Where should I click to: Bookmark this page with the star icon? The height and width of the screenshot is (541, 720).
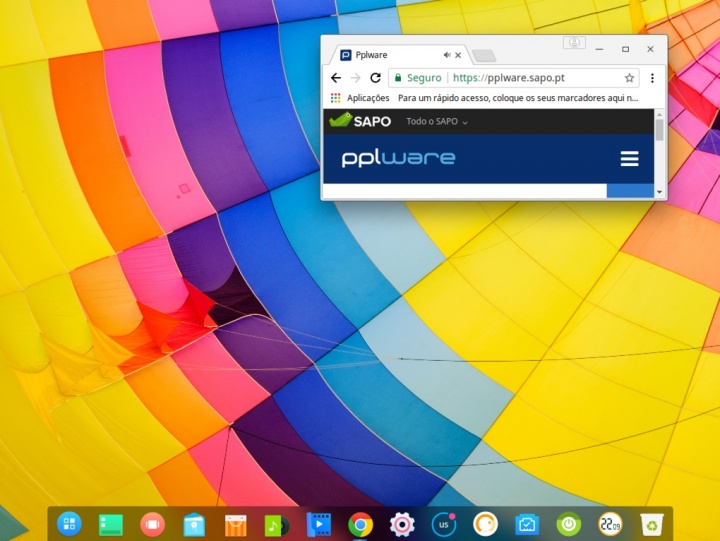click(629, 78)
